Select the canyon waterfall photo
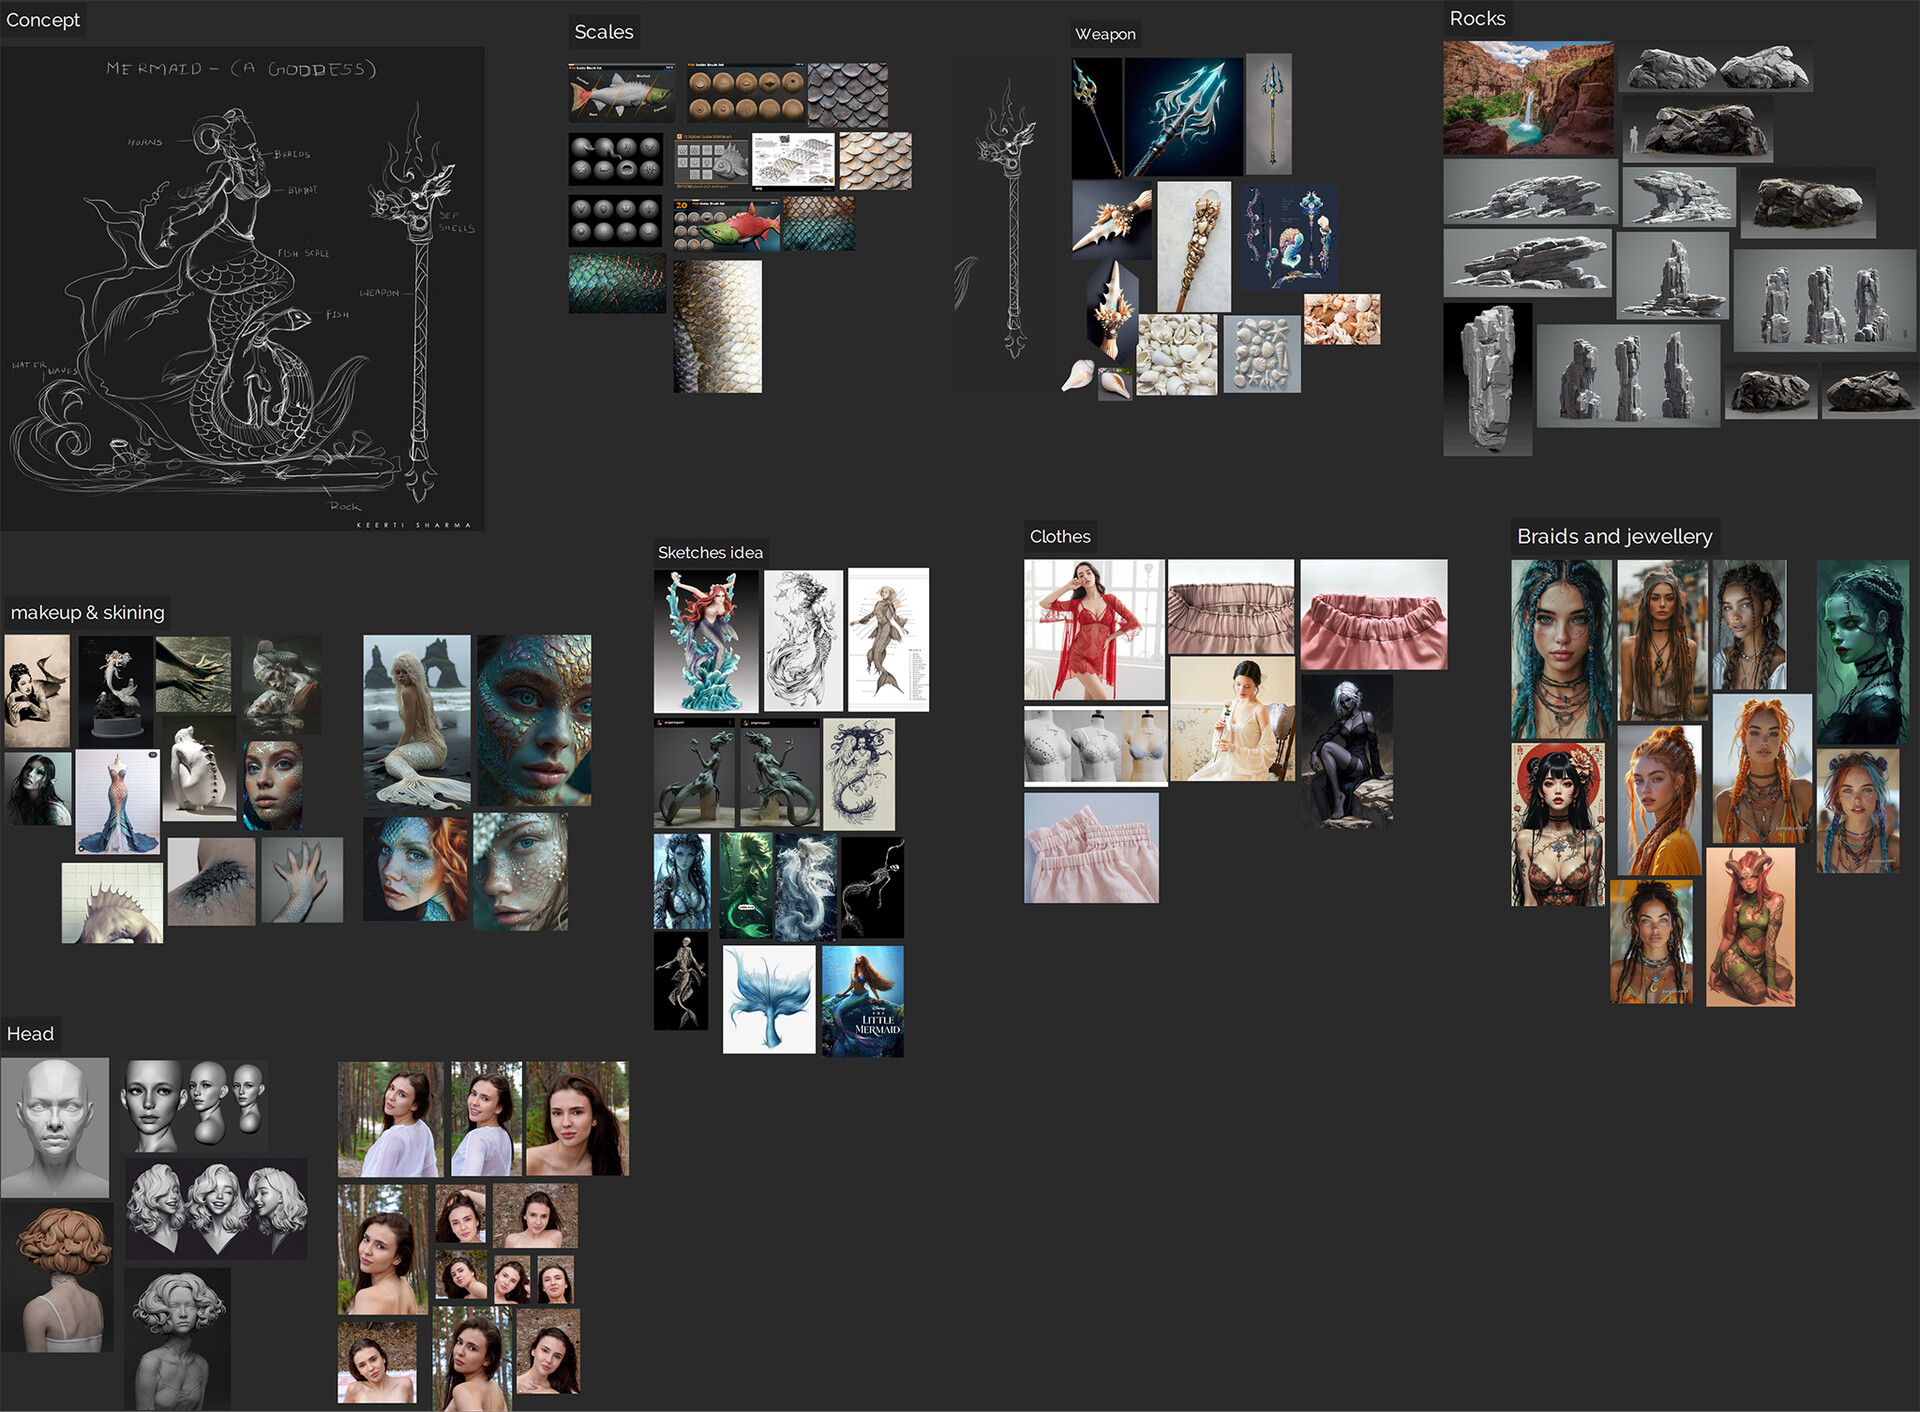This screenshot has width=1920, height=1412. pos(1527,98)
